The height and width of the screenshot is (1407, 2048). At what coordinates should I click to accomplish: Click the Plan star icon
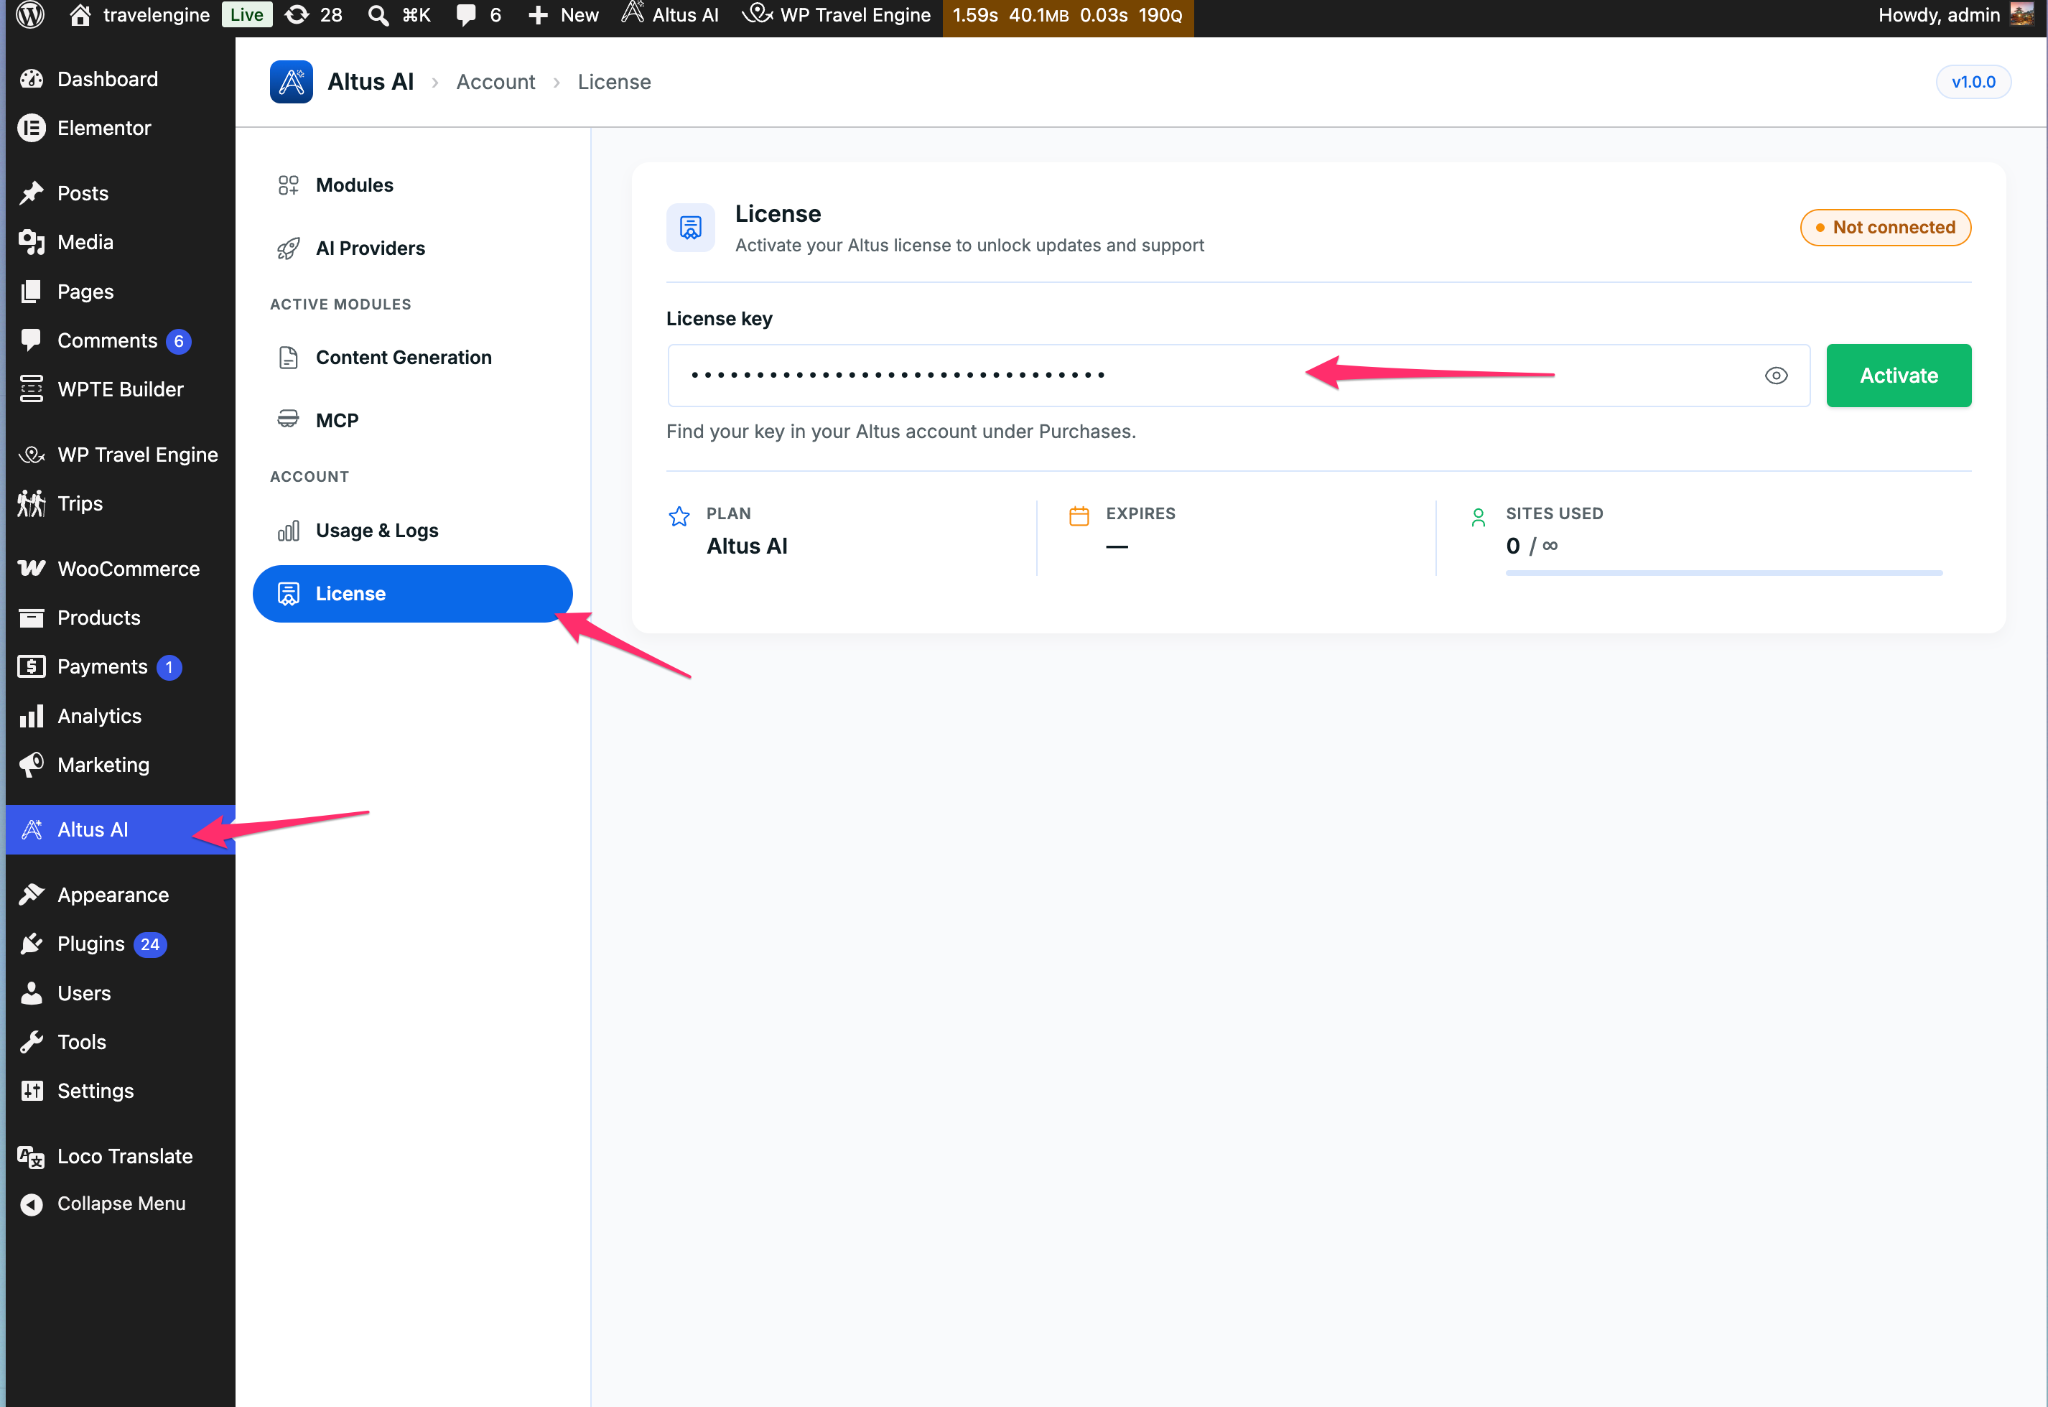point(679,516)
